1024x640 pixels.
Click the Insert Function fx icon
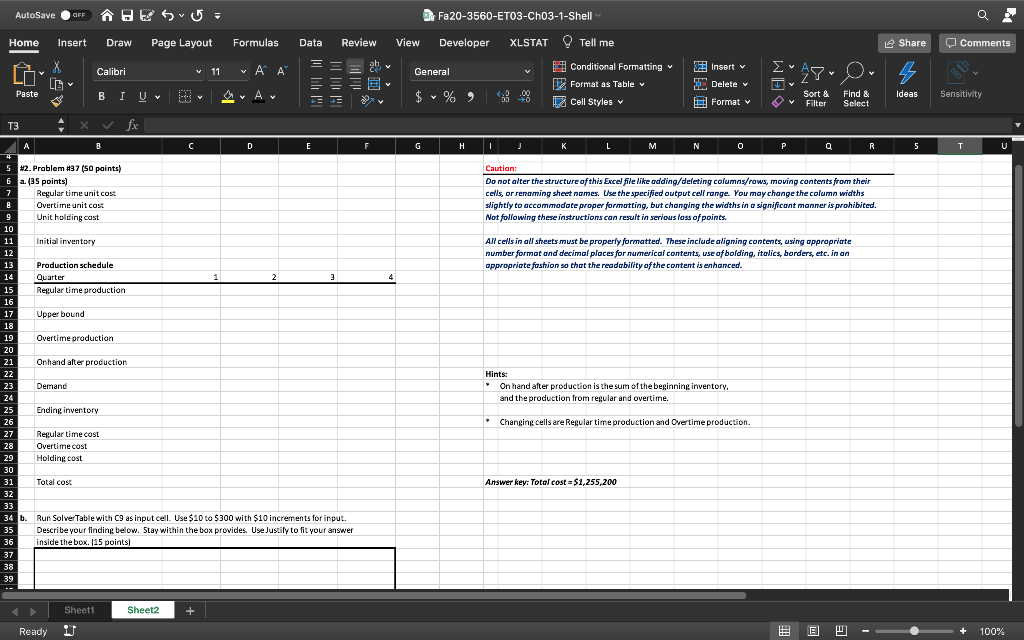[134, 127]
